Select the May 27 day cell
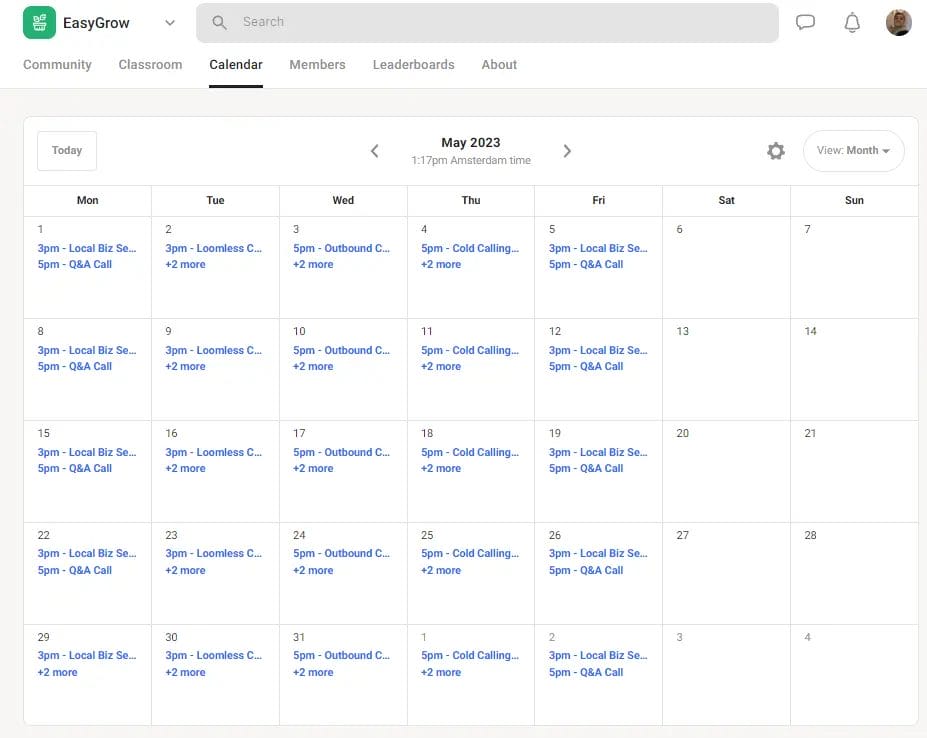Viewport: 927px width, 738px height. coord(726,572)
